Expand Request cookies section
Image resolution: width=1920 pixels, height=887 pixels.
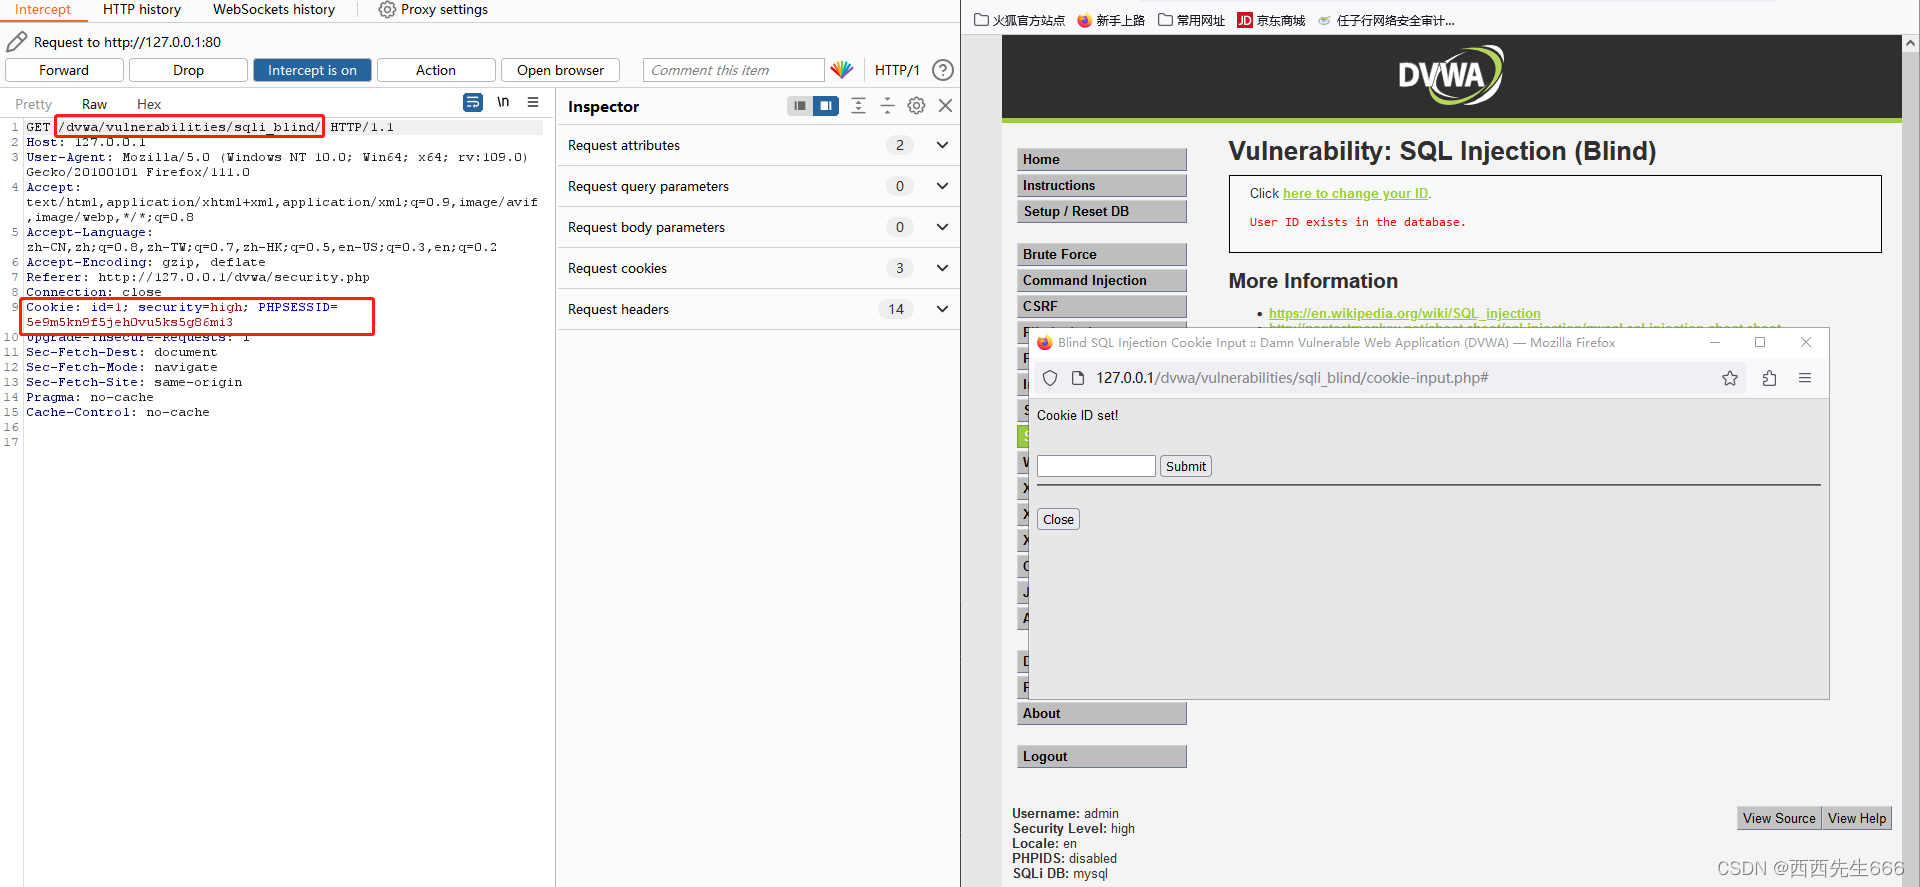(x=942, y=268)
